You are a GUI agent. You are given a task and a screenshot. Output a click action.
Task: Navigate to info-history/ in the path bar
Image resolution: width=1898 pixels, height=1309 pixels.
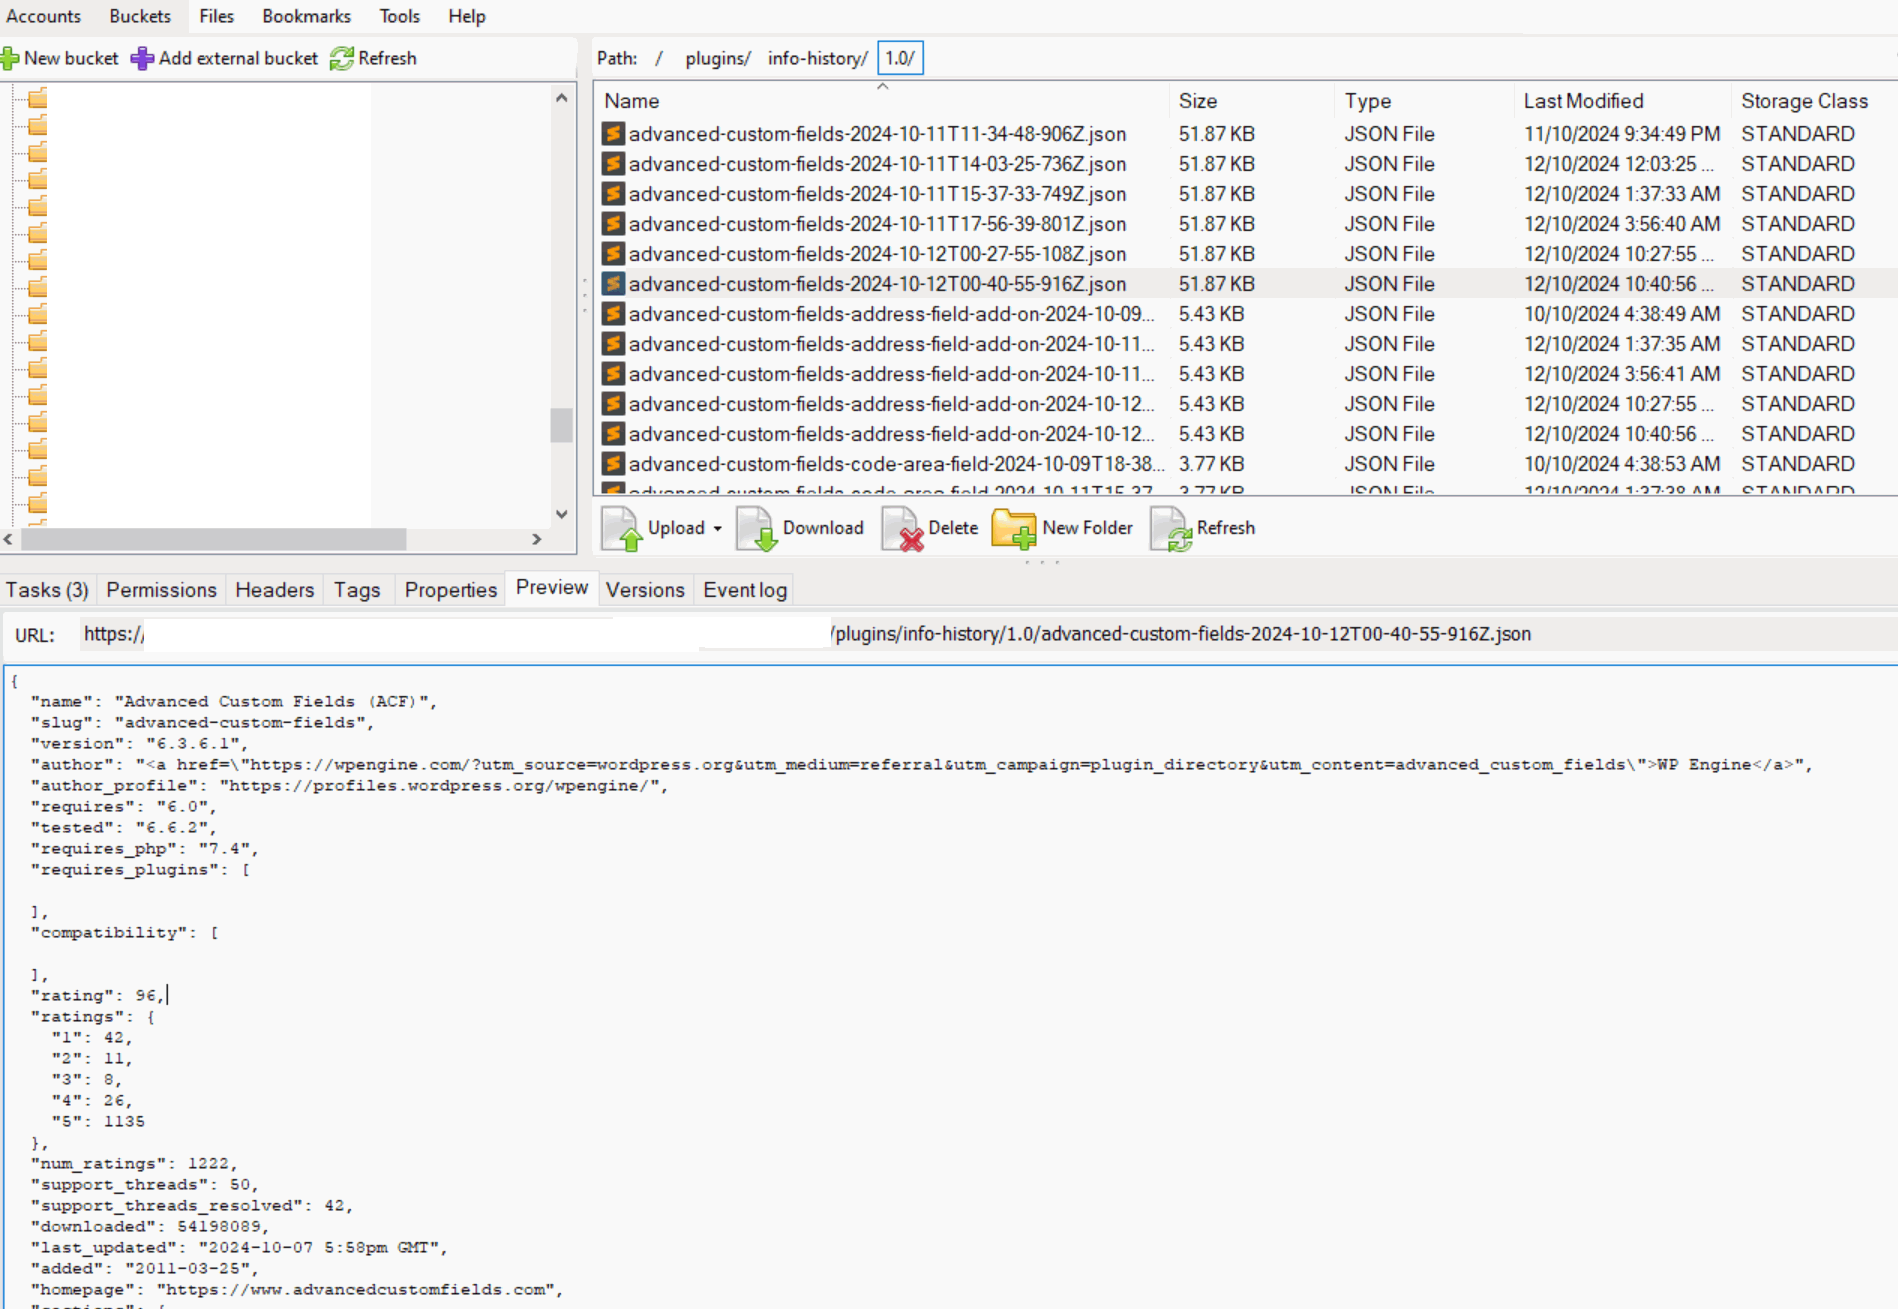[x=817, y=58]
